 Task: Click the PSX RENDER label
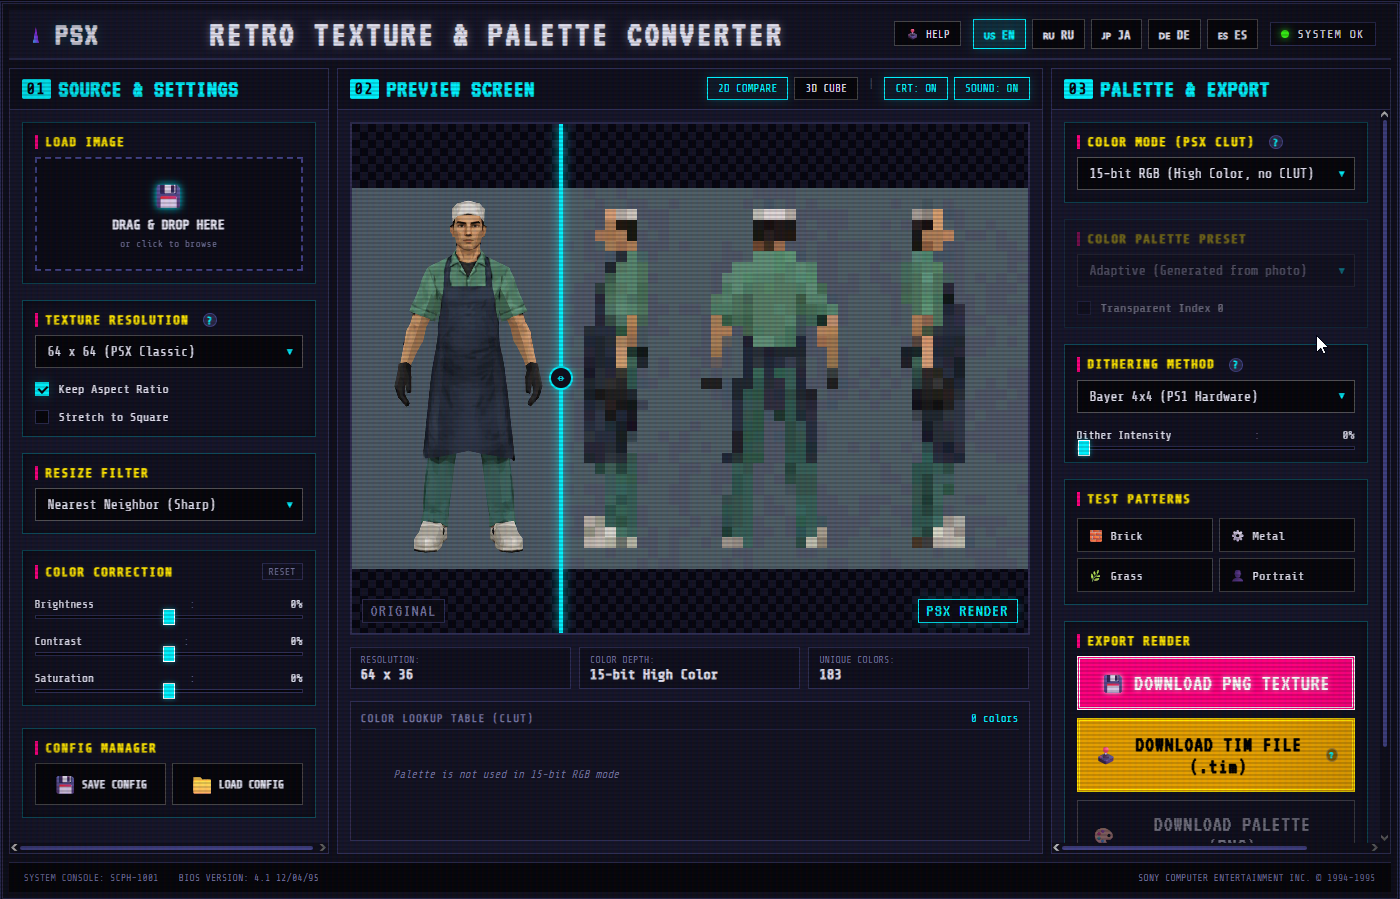967,611
